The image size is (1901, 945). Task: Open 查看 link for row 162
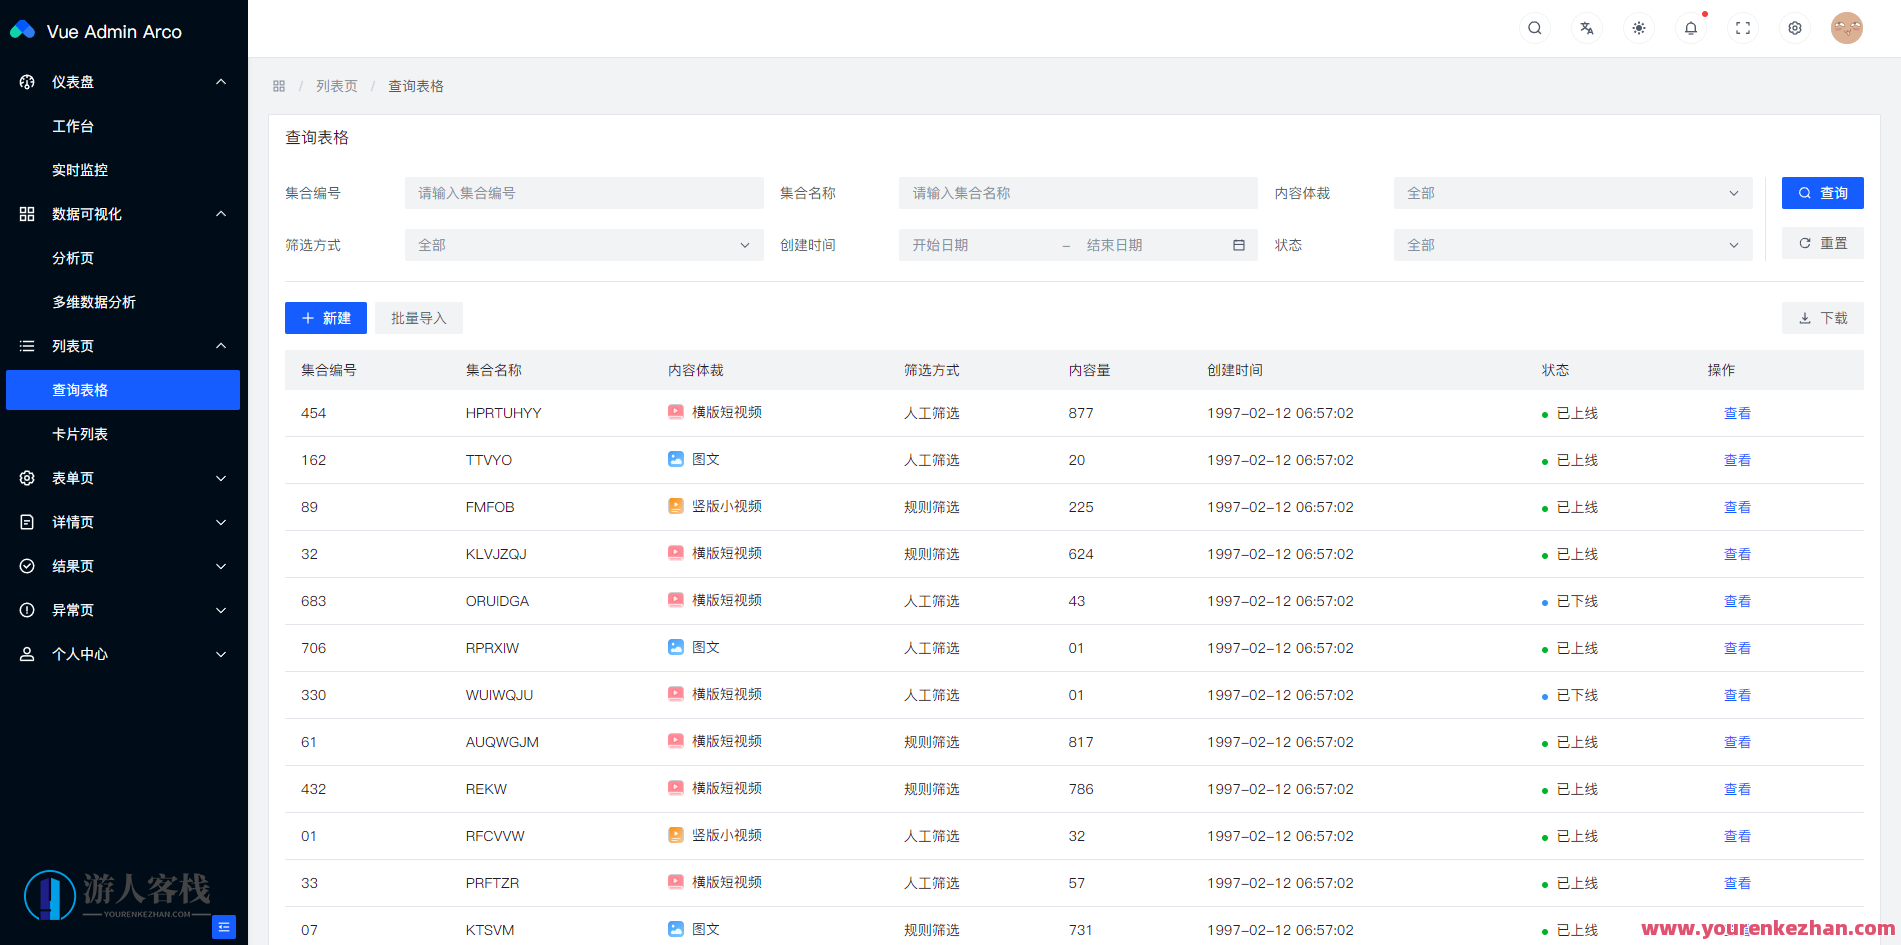[x=1737, y=459]
